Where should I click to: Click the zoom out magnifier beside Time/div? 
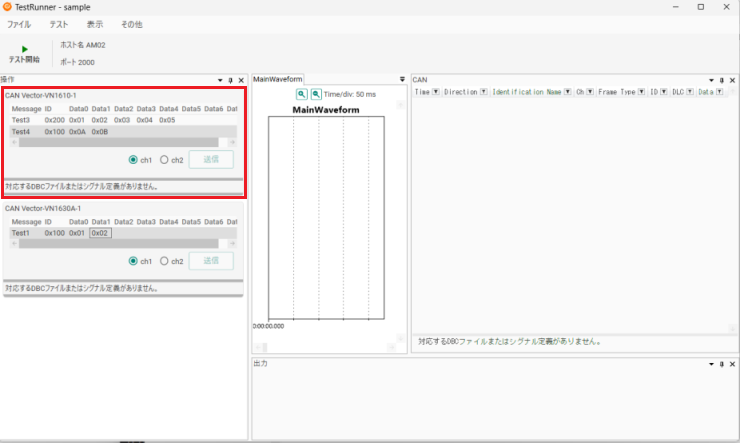click(x=316, y=93)
